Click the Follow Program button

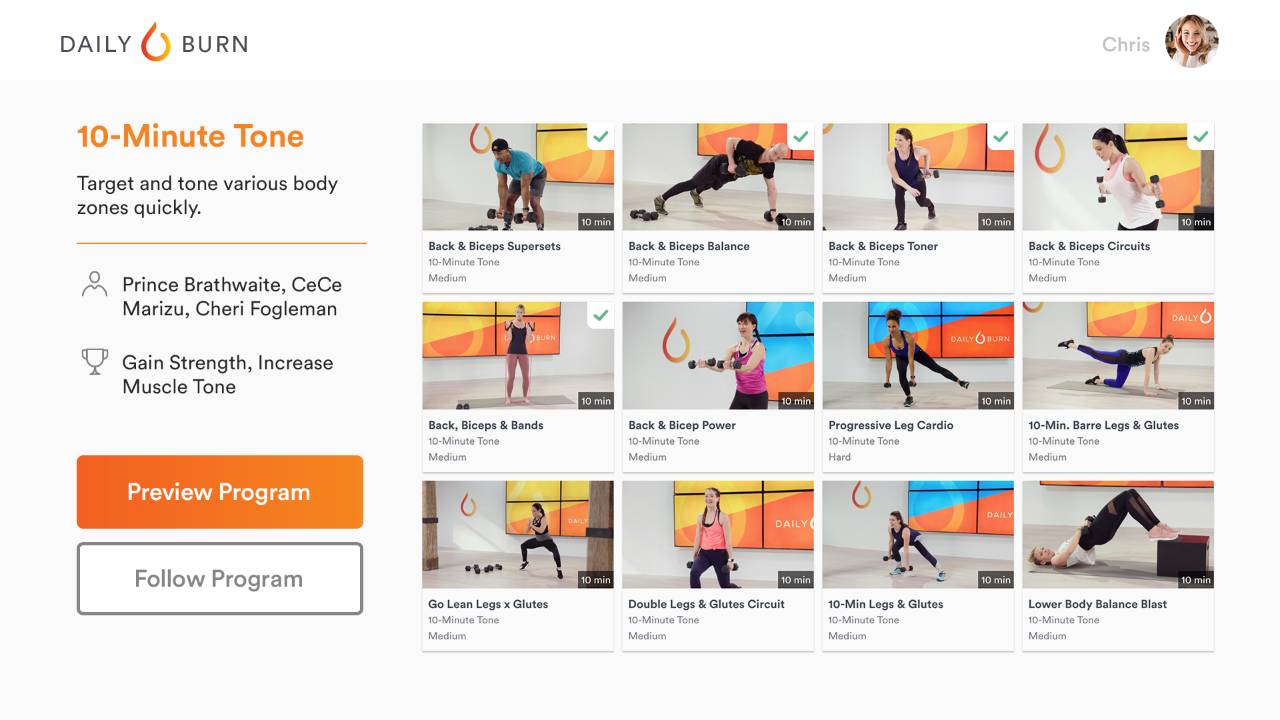(220, 579)
